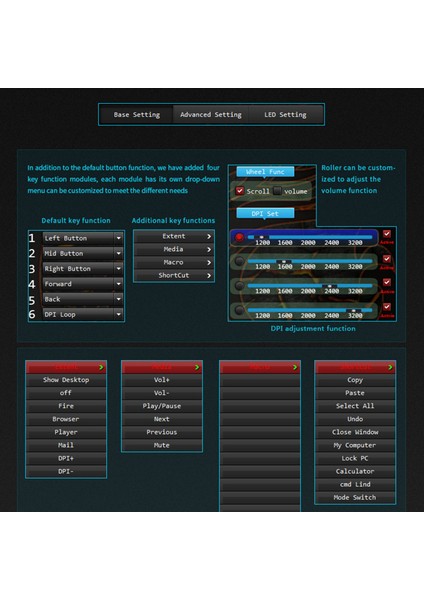
Task: Toggle Active checkbox for first DPI level
Action: pyautogui.click(x=387, y=234)
